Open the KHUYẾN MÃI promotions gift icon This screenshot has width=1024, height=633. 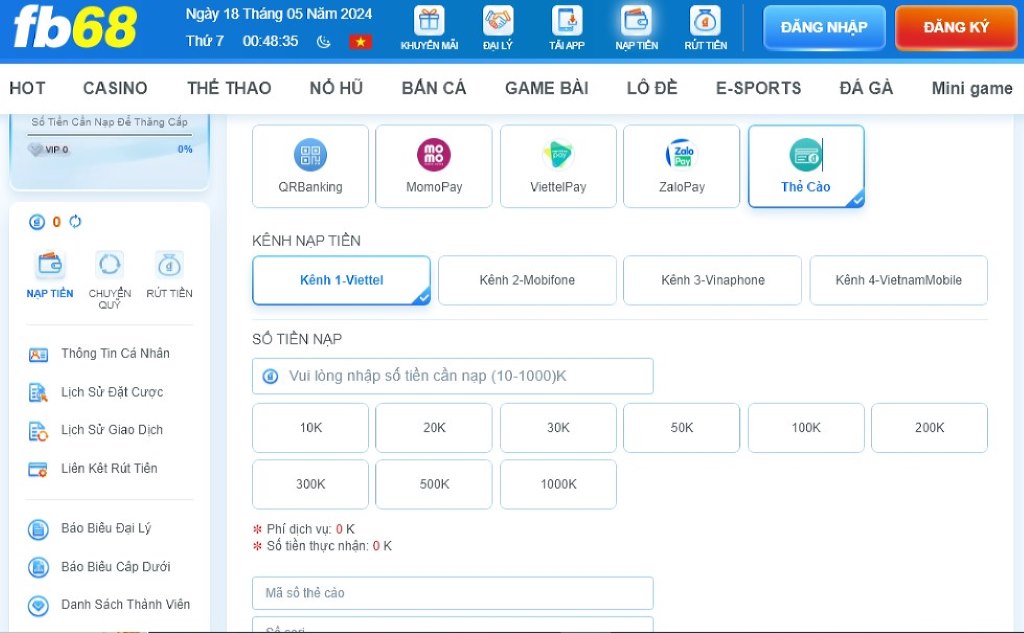coord(428,19)
